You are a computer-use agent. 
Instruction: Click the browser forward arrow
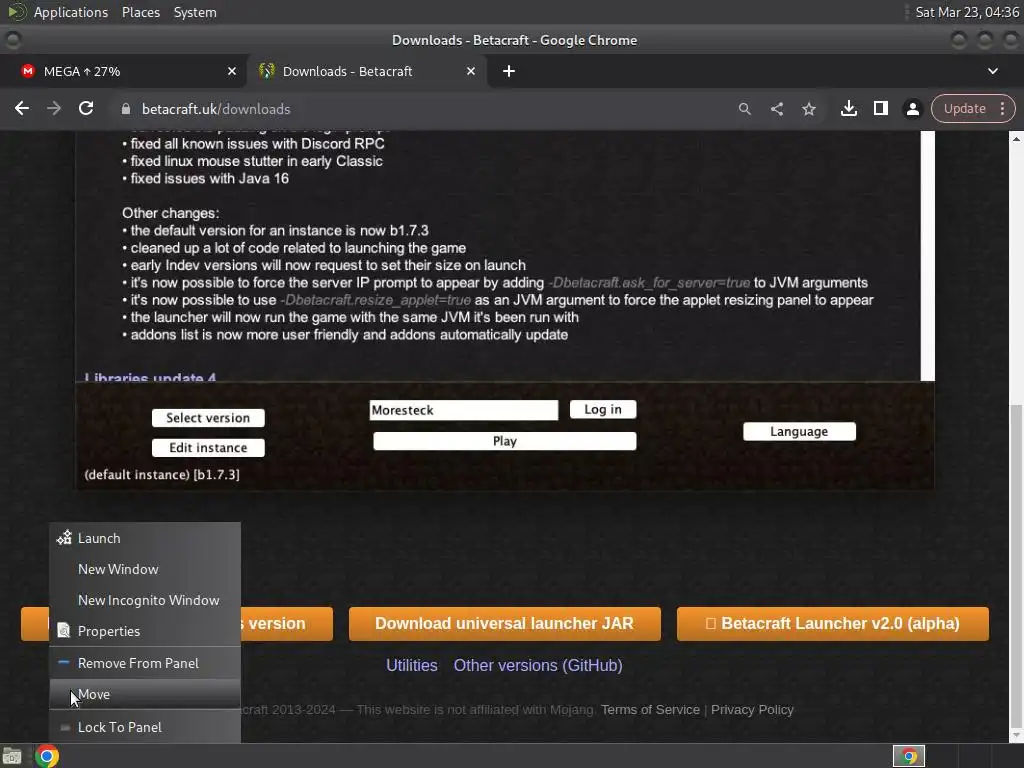[54, 108]
